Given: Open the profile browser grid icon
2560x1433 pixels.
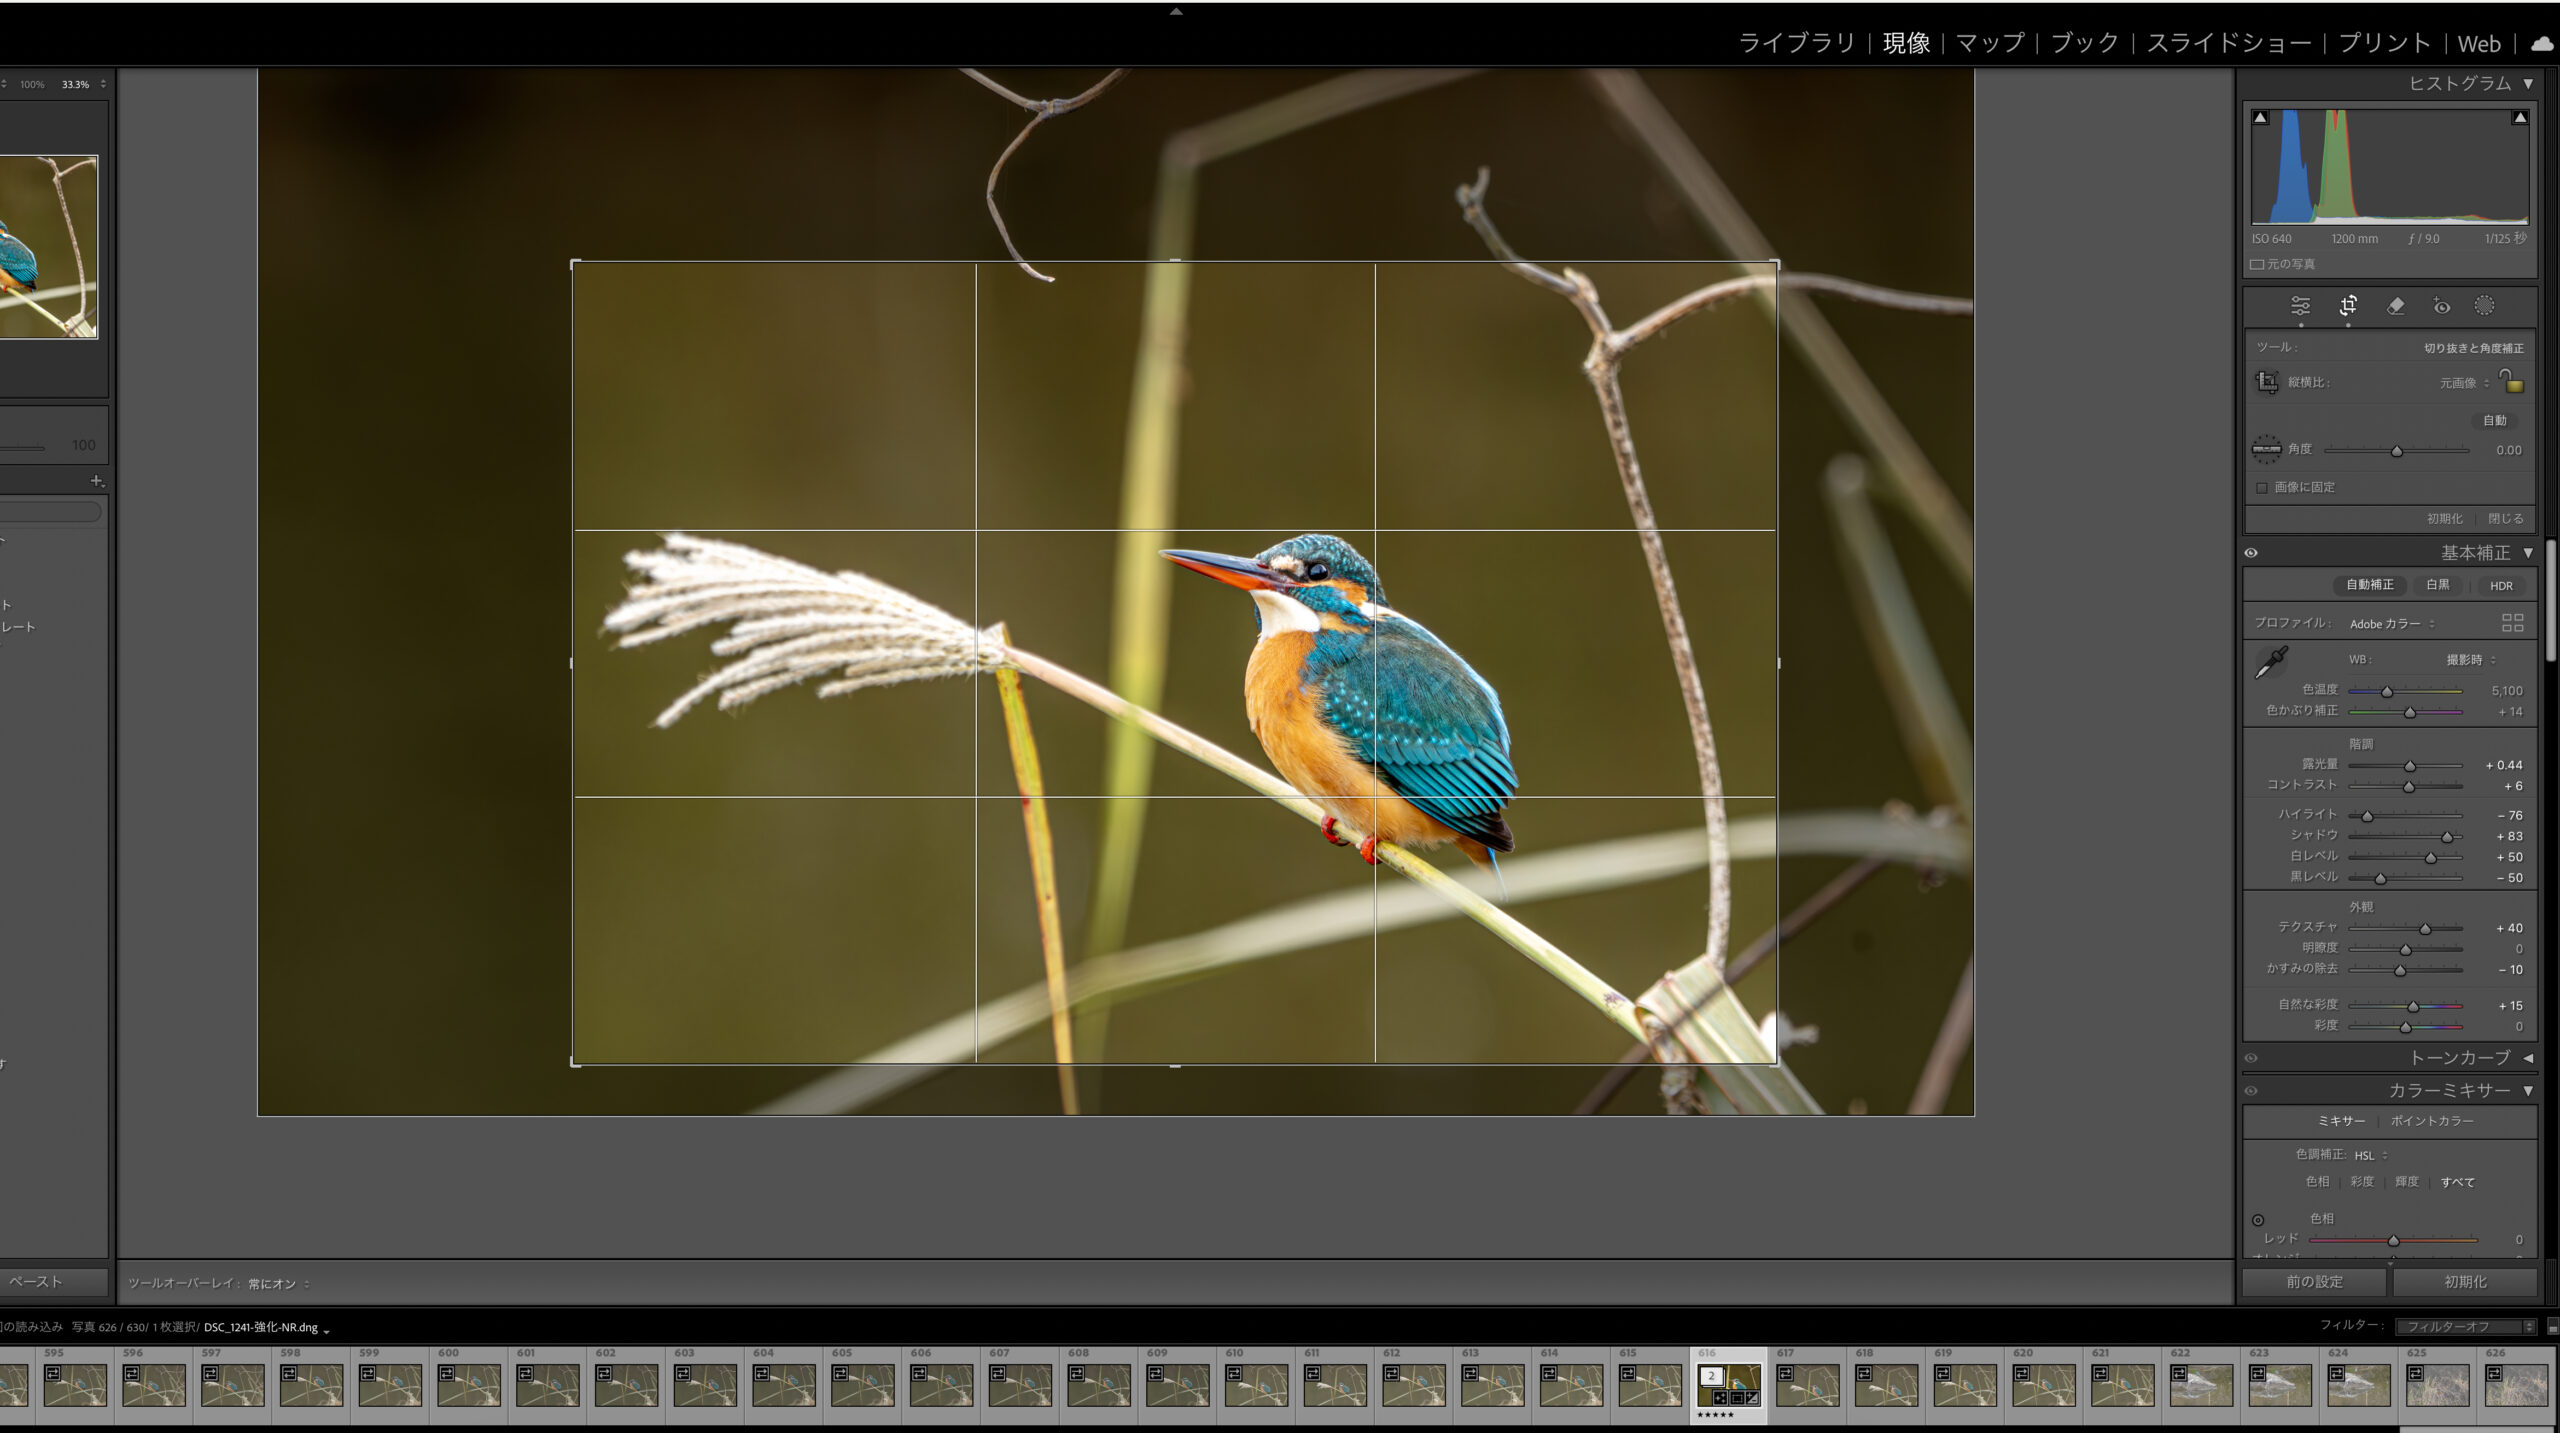Looking at the screenshot, I should pos(2512,623).
